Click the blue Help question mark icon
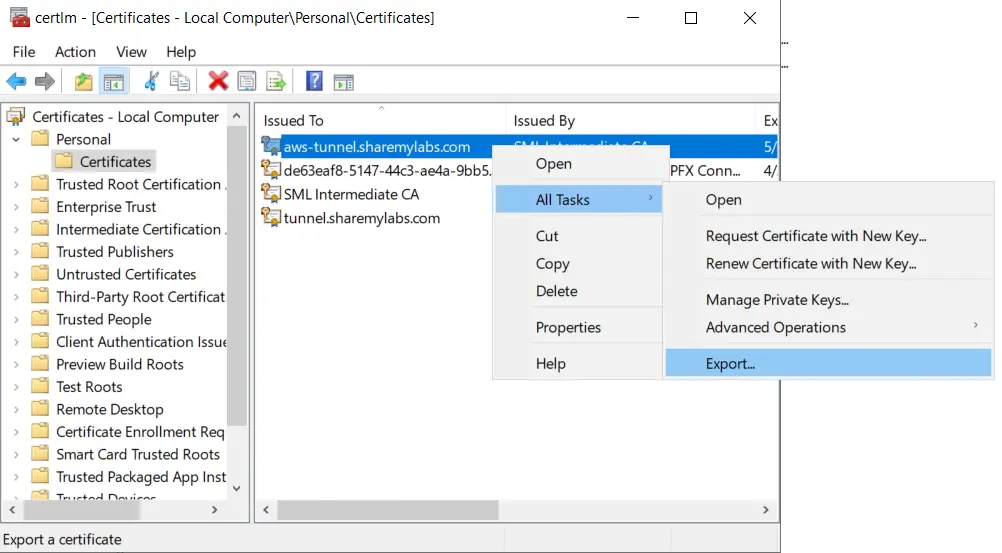The image size is (1002, 553). coord(314,82)
